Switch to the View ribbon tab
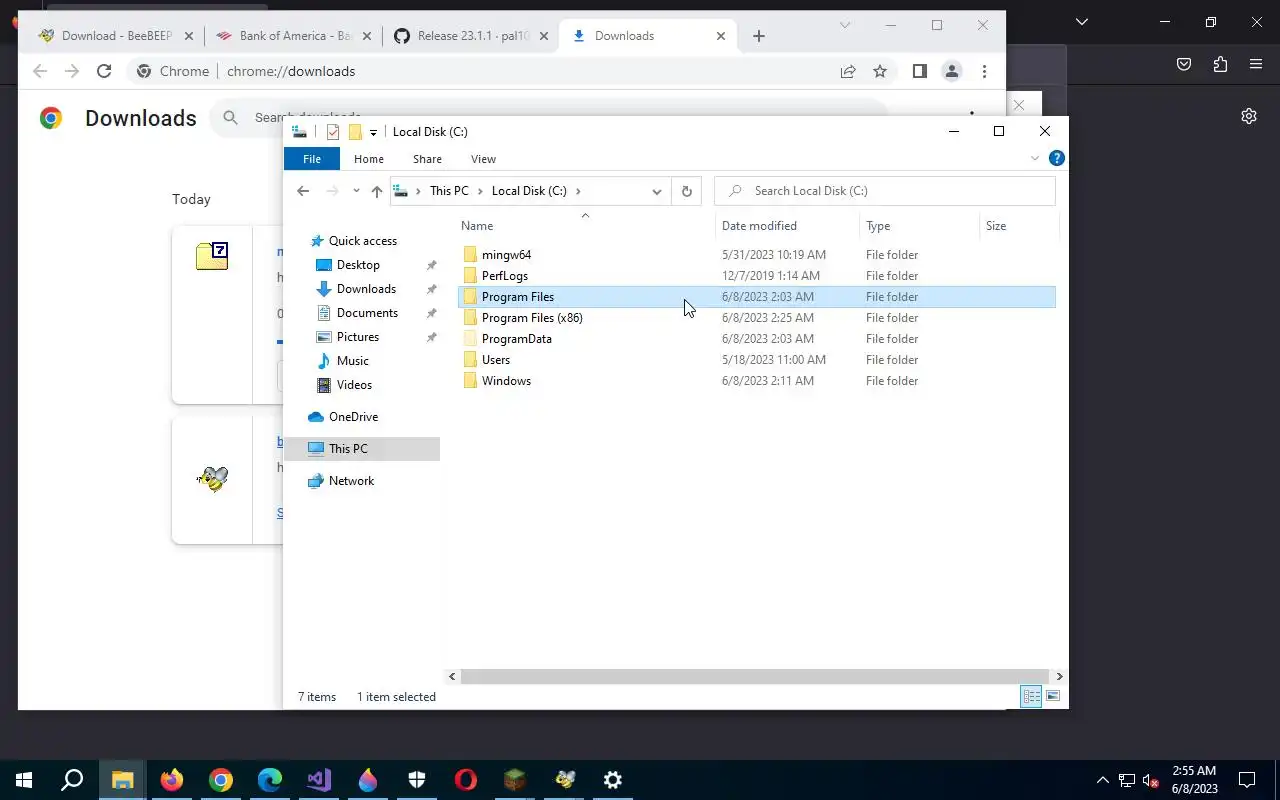 pos(483,159)
